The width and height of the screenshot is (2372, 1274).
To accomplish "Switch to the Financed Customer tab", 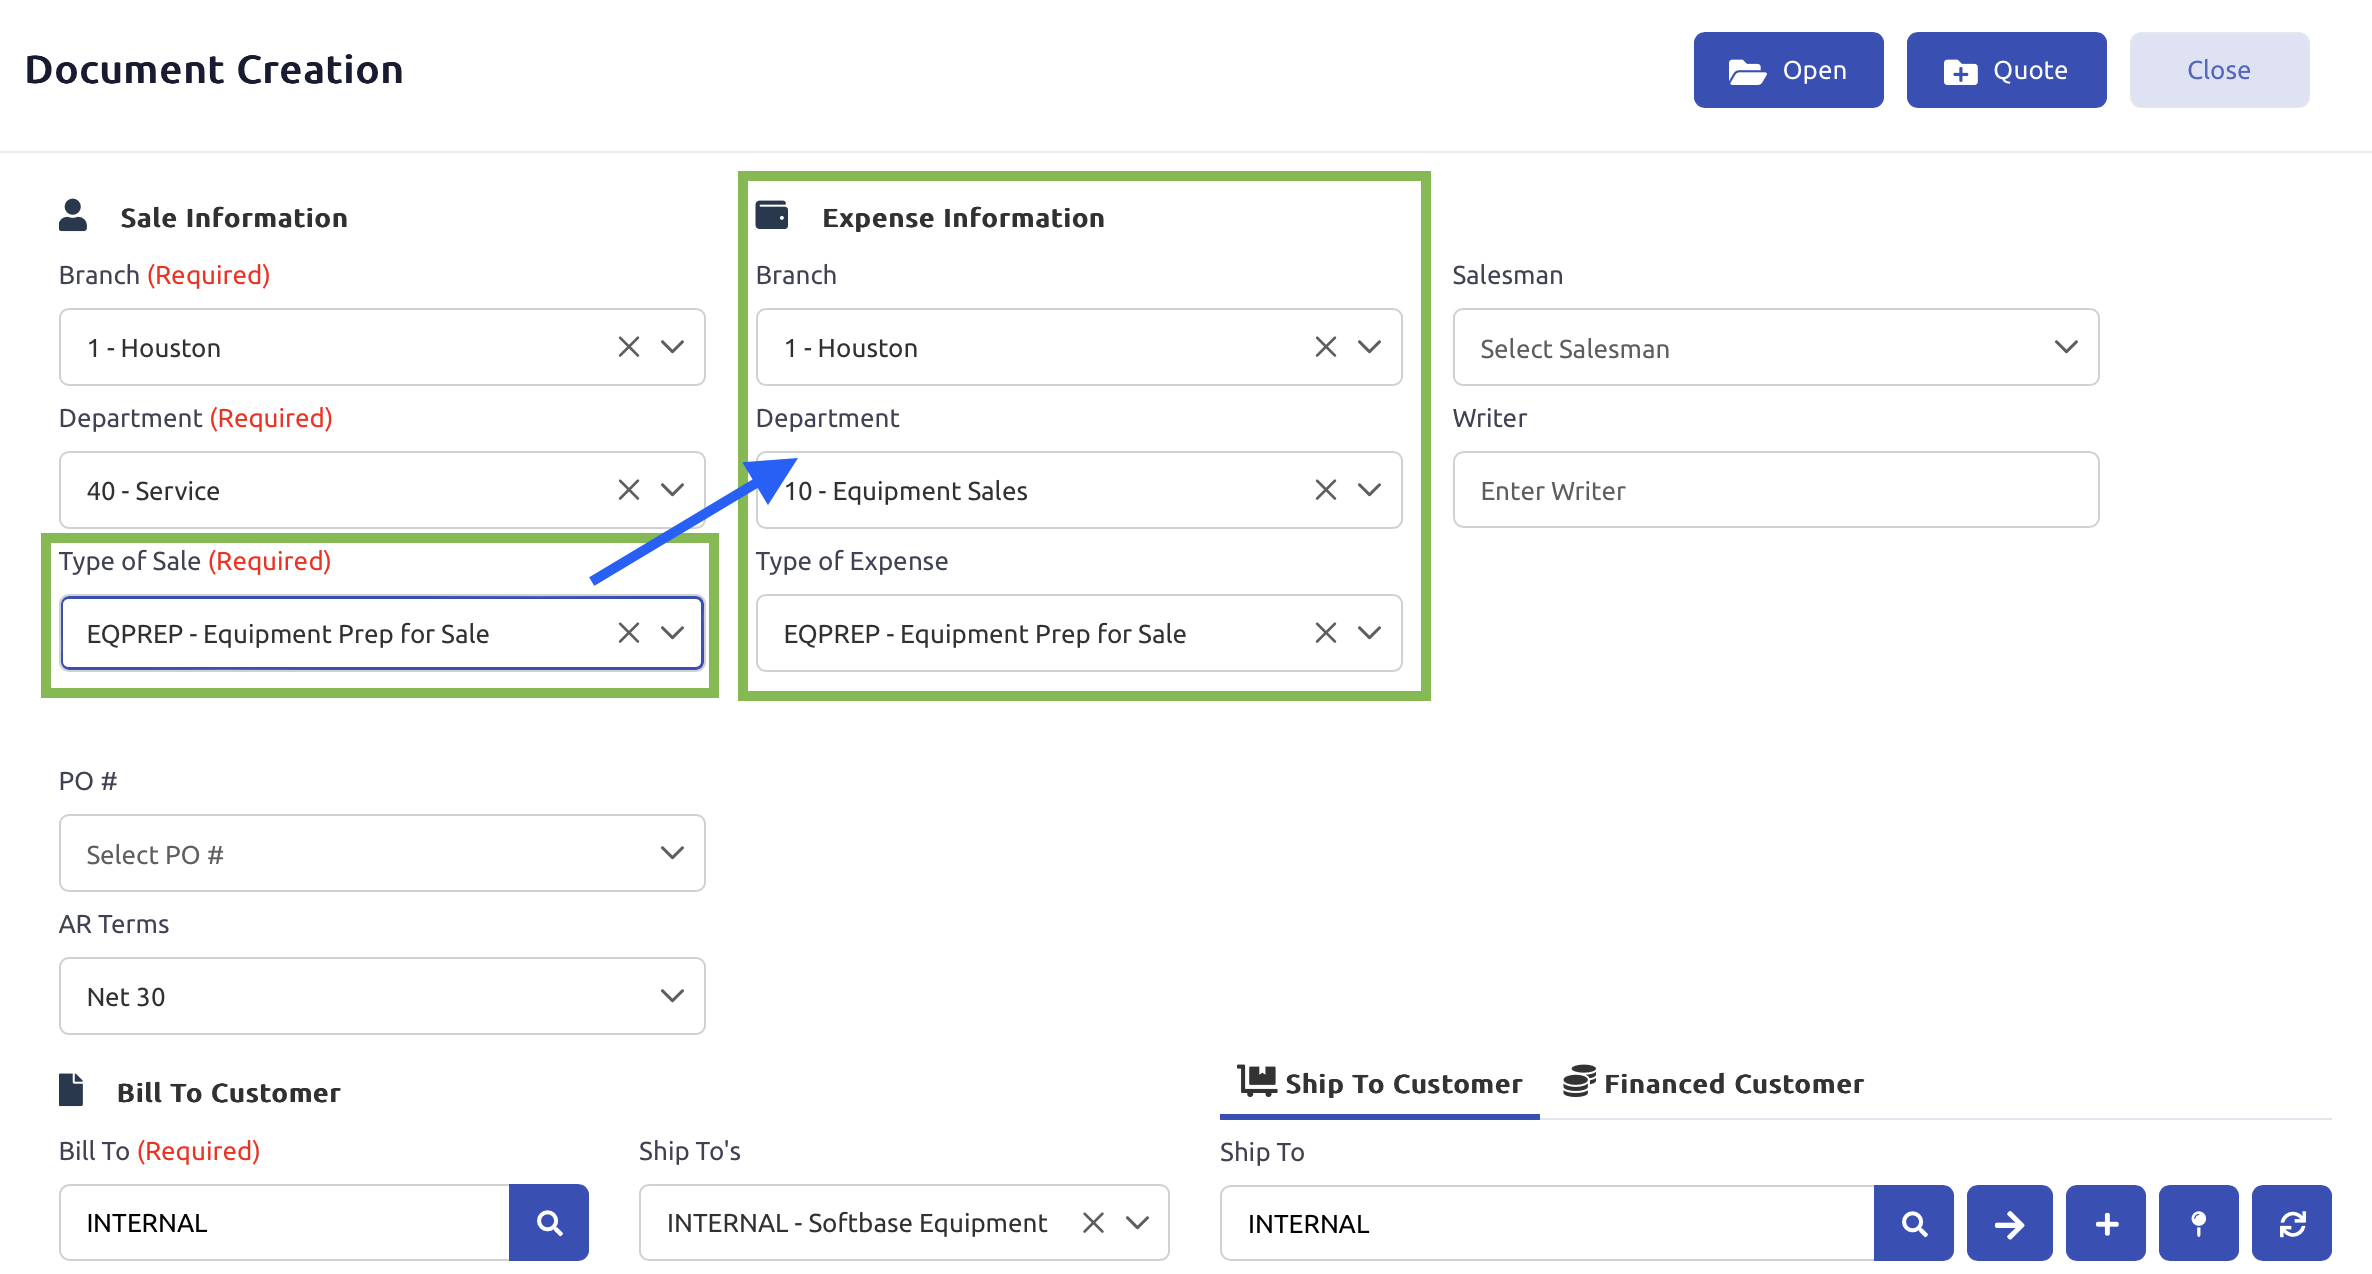I will [x=1713, y=1084].
